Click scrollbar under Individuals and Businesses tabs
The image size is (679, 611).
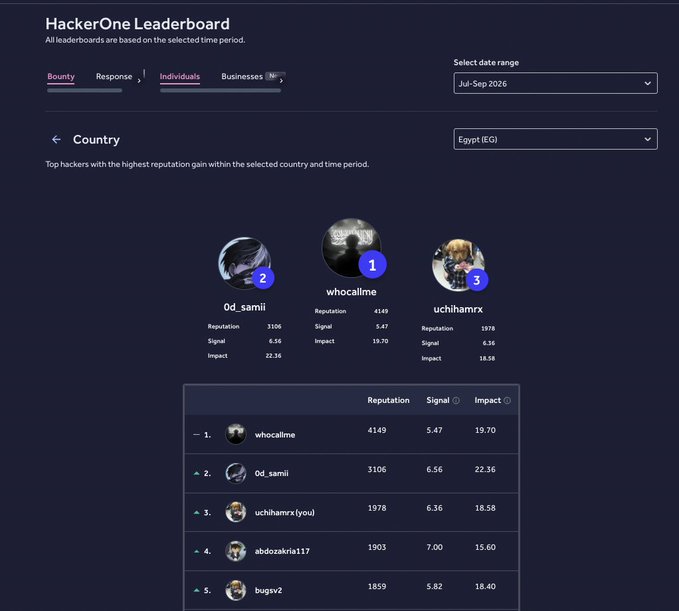pos(220,91)
